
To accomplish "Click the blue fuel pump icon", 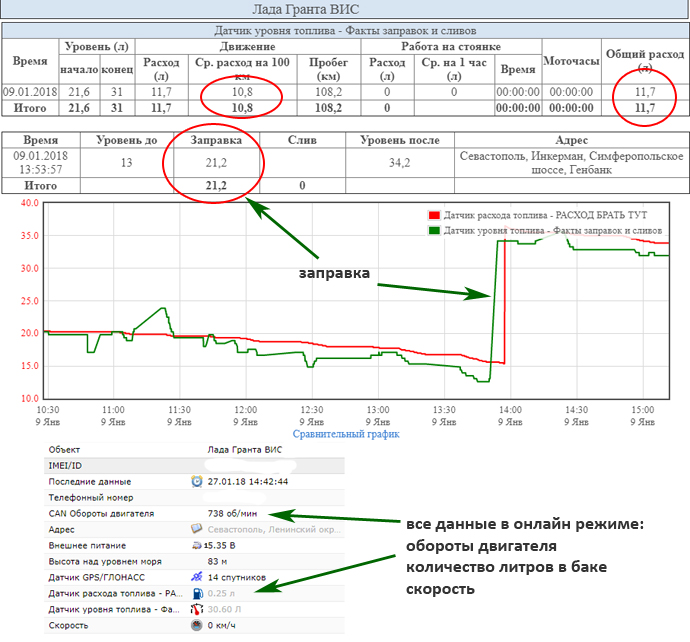I will [x=197, y=593].
